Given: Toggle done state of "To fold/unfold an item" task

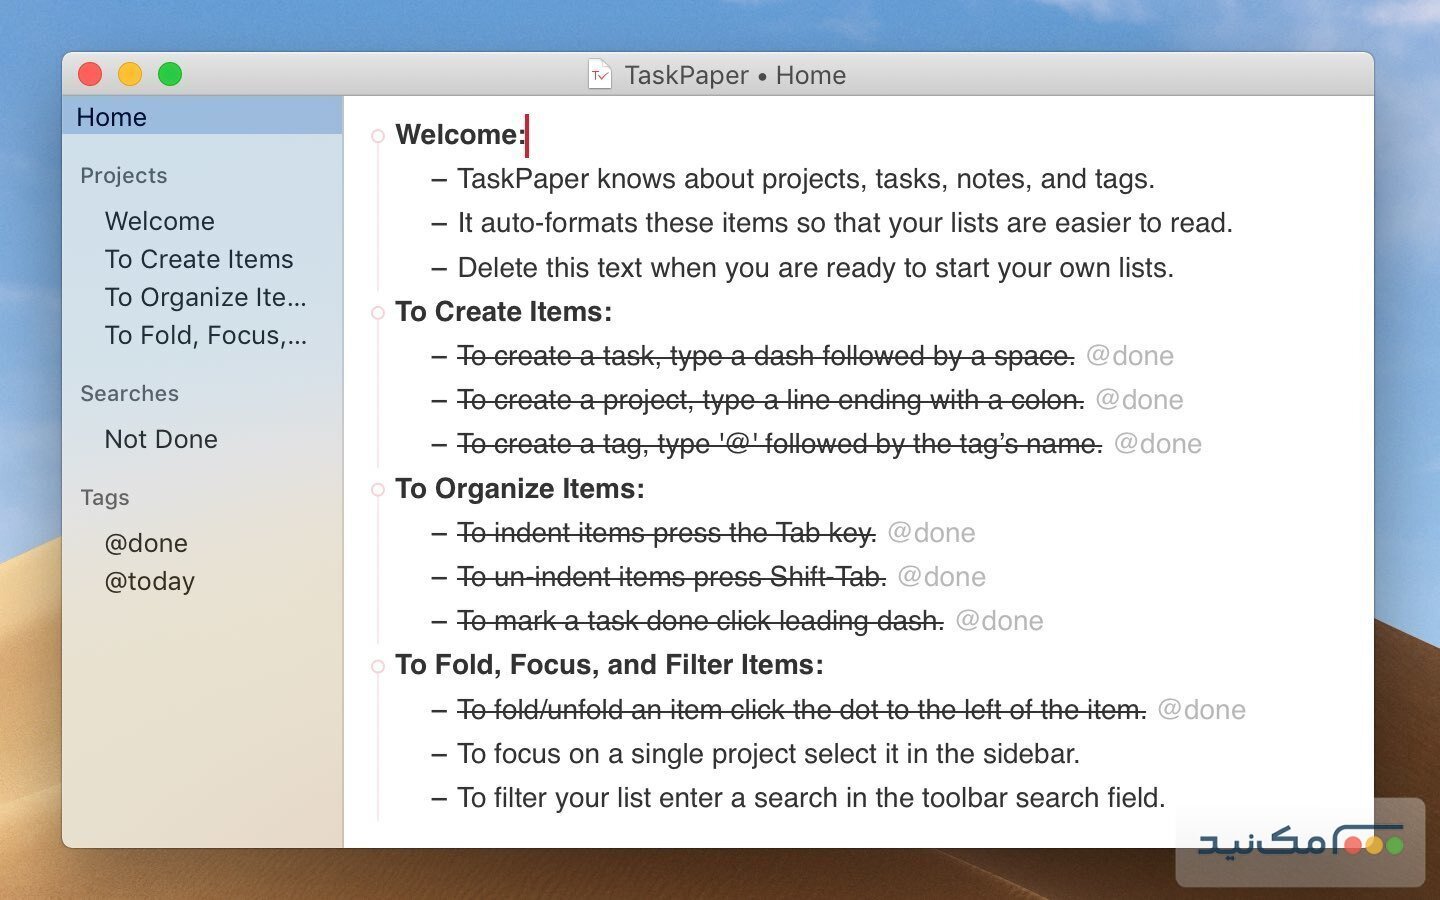Looking at the screenshot, I should [438, 710].
